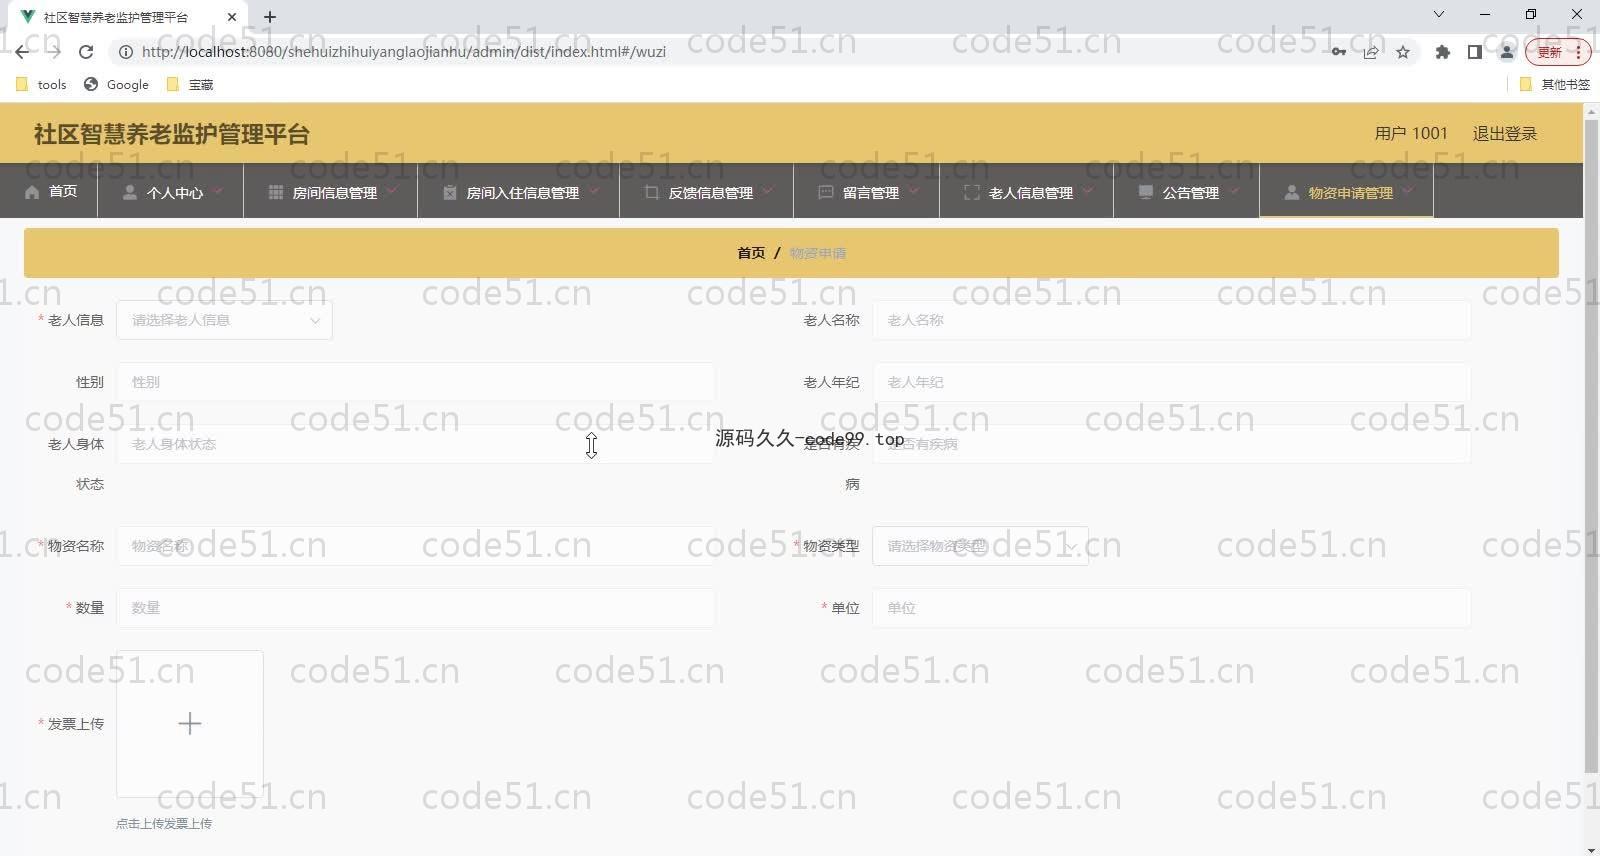
Task: Expand the 房间信息管理 menu arrow
Action: pyautogui.click(x=392, y=191)
